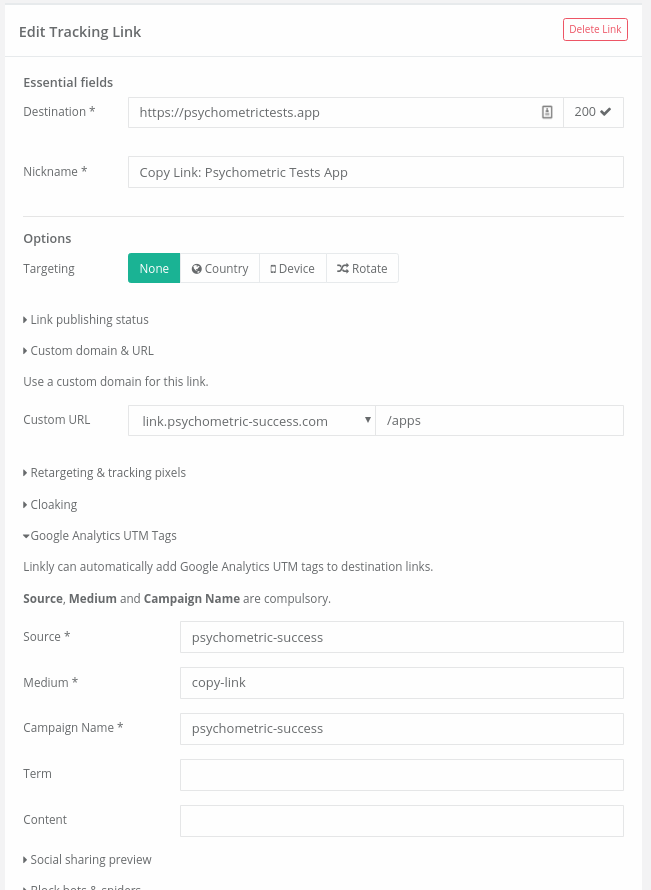Expand Retargeting & tracking pixels section

[x=107, y=473]
